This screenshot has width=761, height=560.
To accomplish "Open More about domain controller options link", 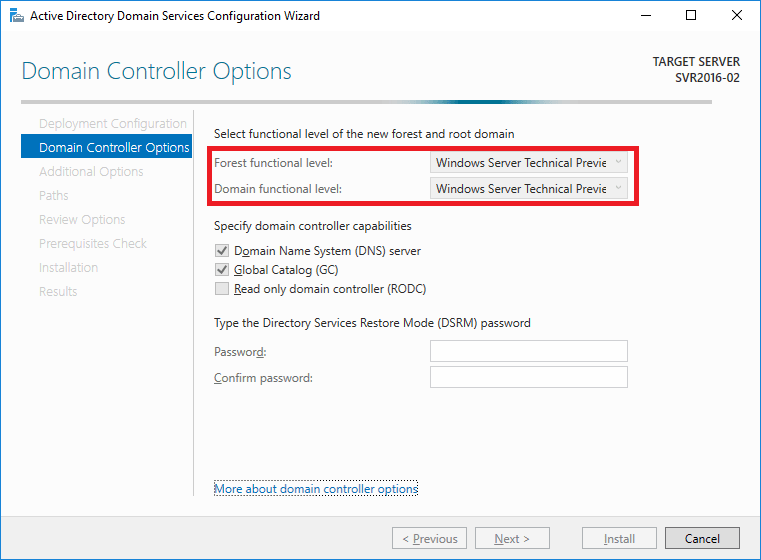I will tap(316, 489).
